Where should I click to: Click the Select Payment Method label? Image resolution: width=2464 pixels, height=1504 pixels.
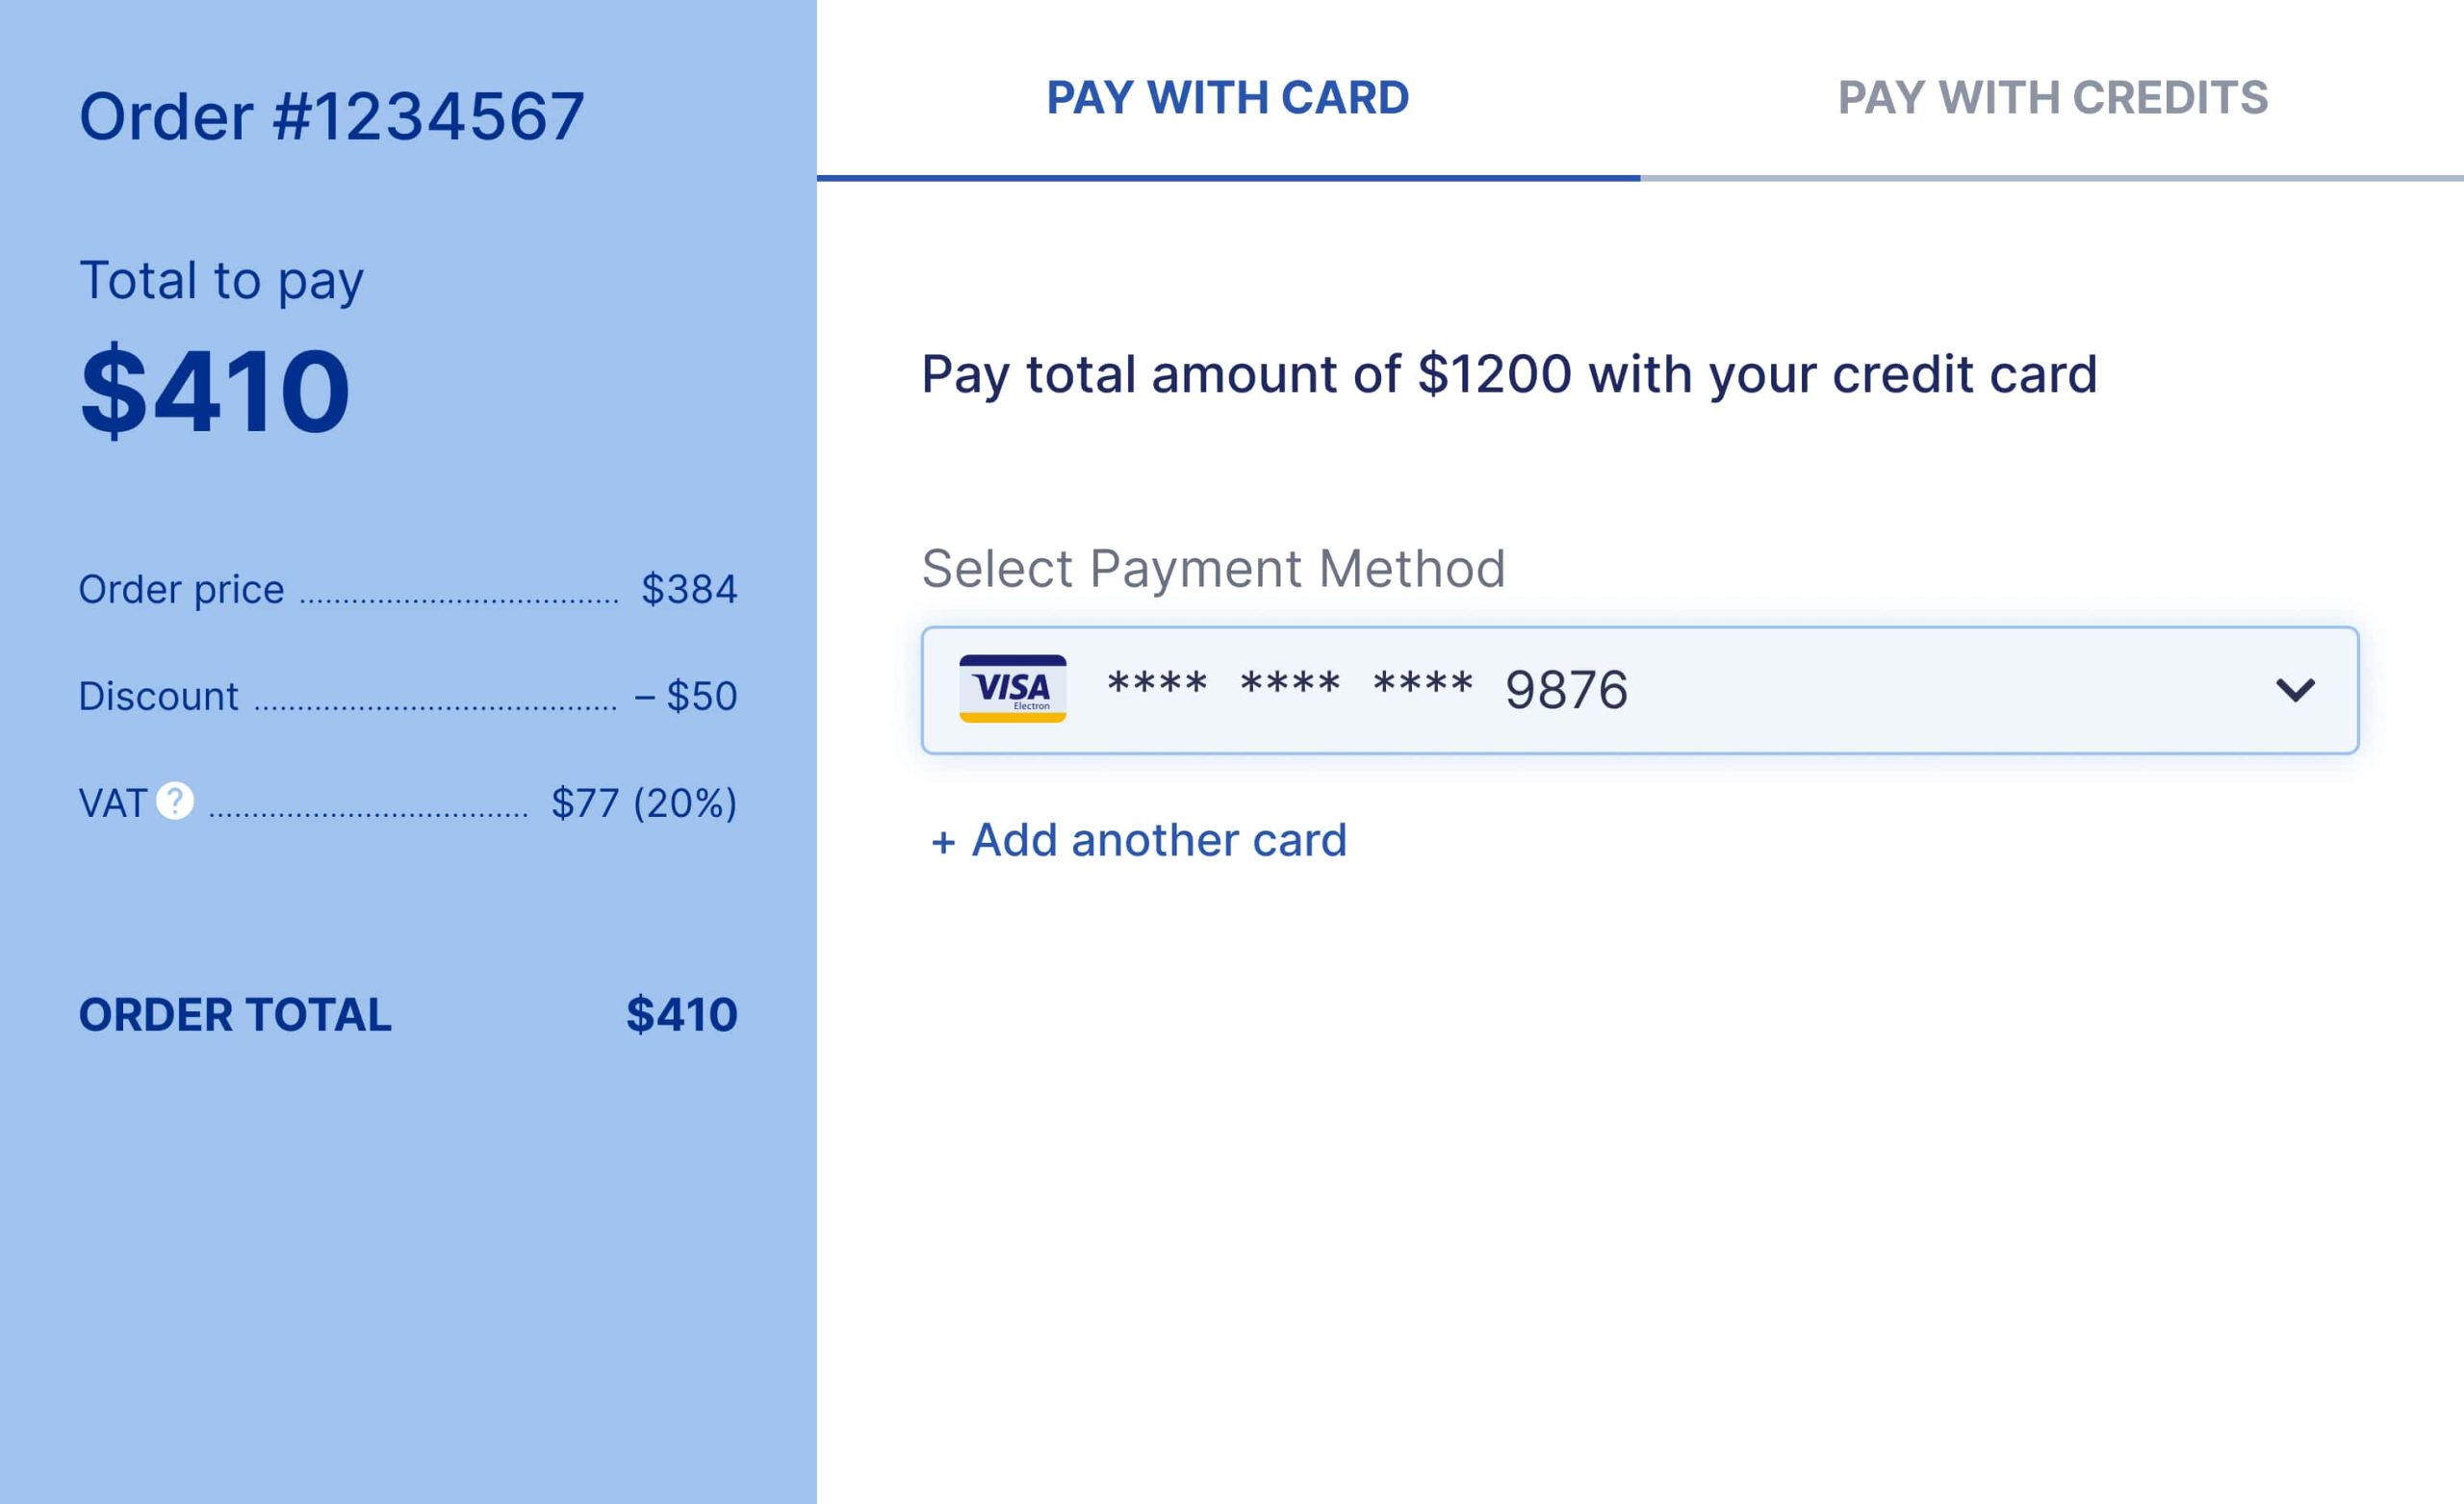click(1213, 569)
